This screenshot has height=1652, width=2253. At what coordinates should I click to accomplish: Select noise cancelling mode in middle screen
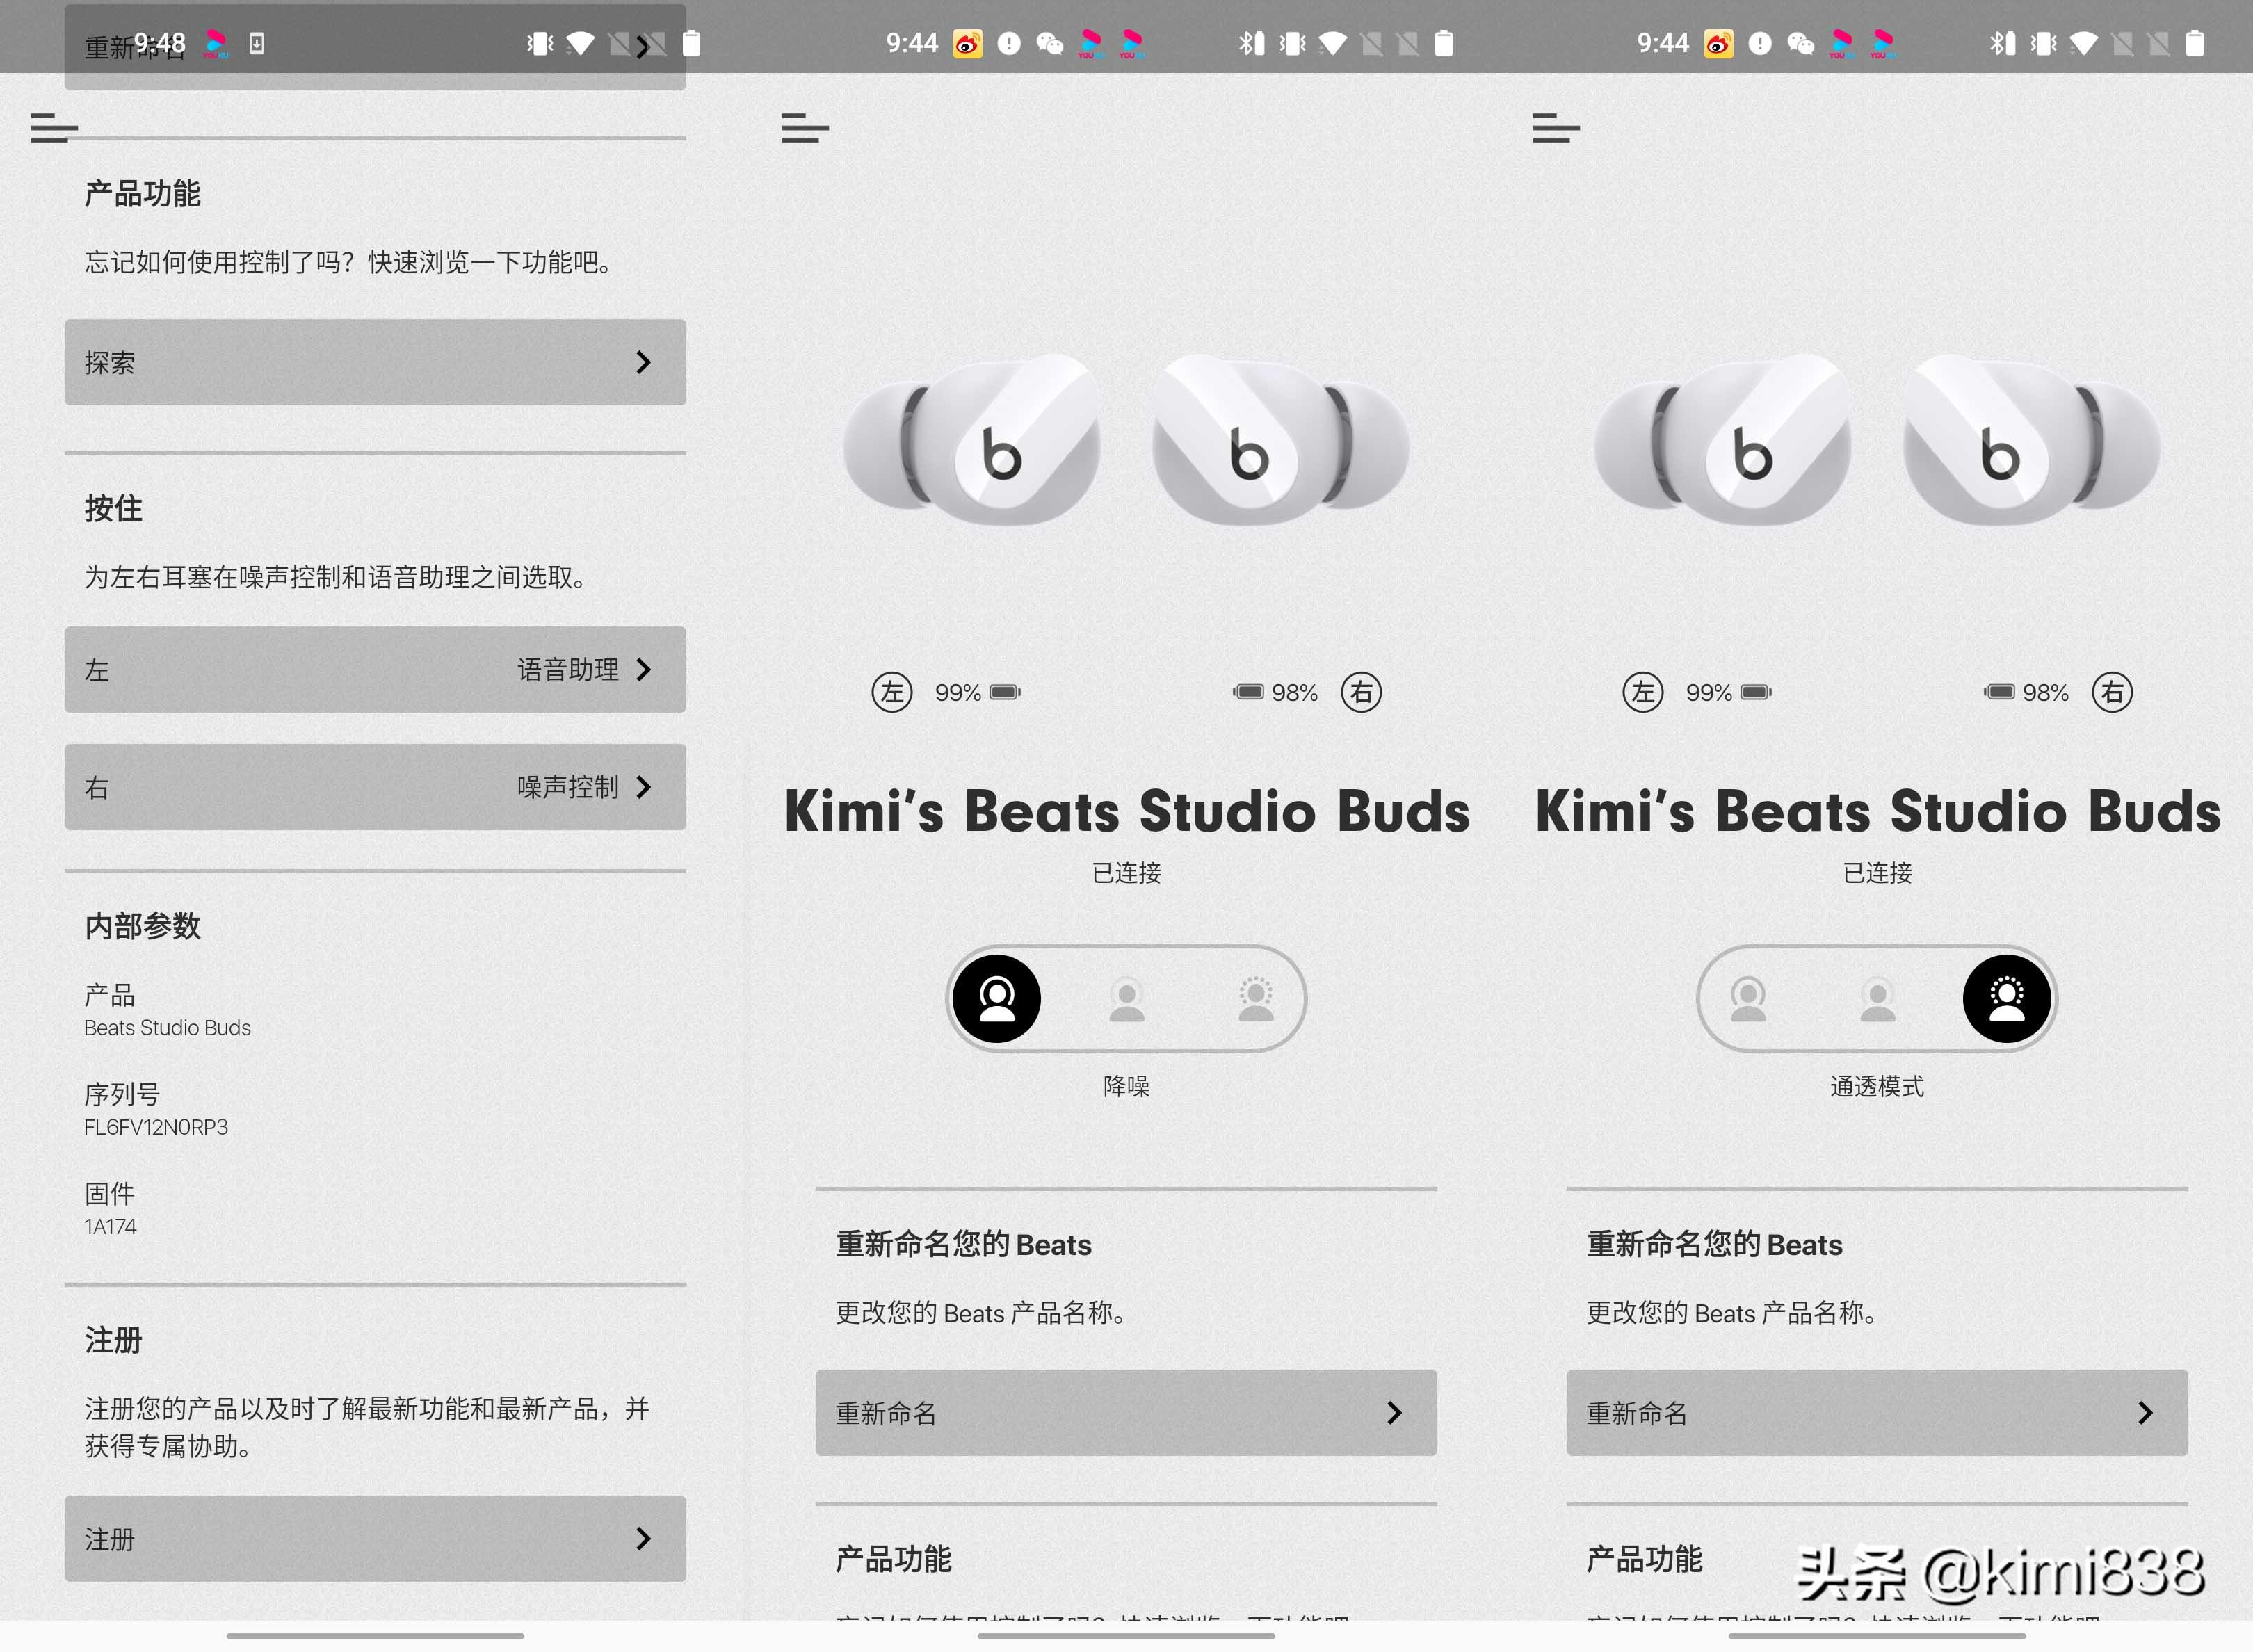click(996, 998)
